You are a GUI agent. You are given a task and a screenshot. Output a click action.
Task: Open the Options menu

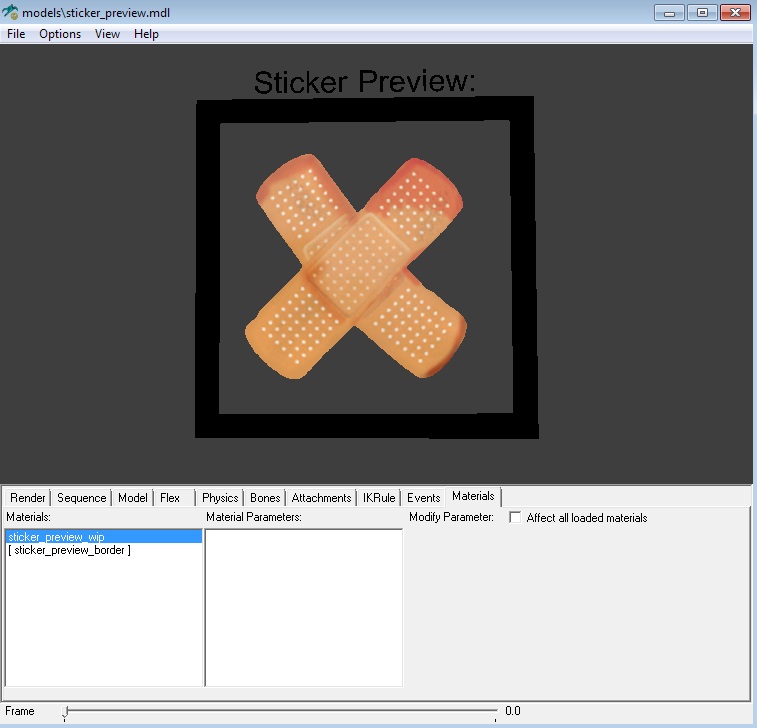point(60,34)
